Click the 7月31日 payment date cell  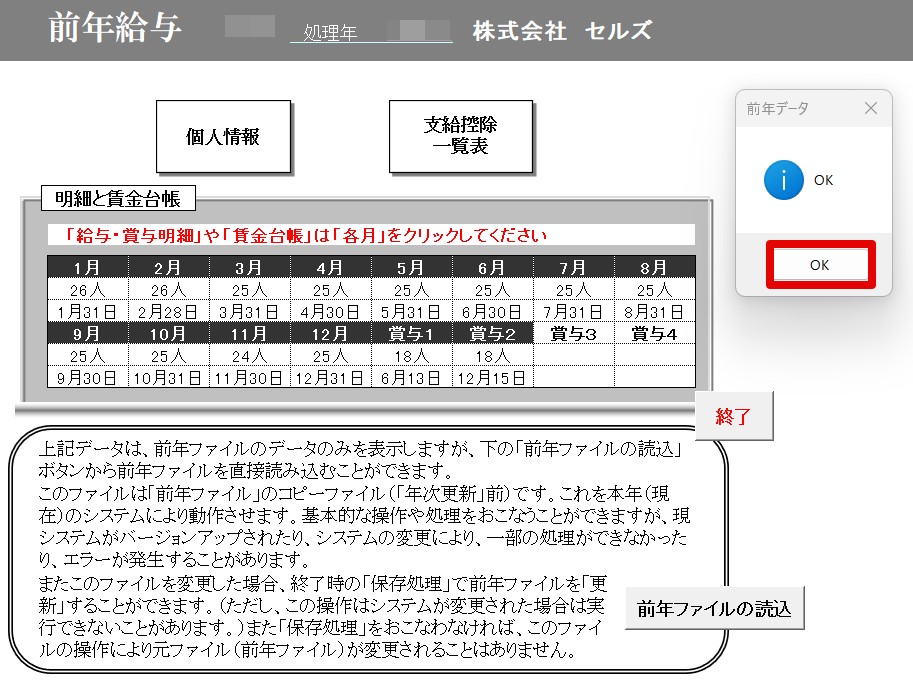coord(574,312)
